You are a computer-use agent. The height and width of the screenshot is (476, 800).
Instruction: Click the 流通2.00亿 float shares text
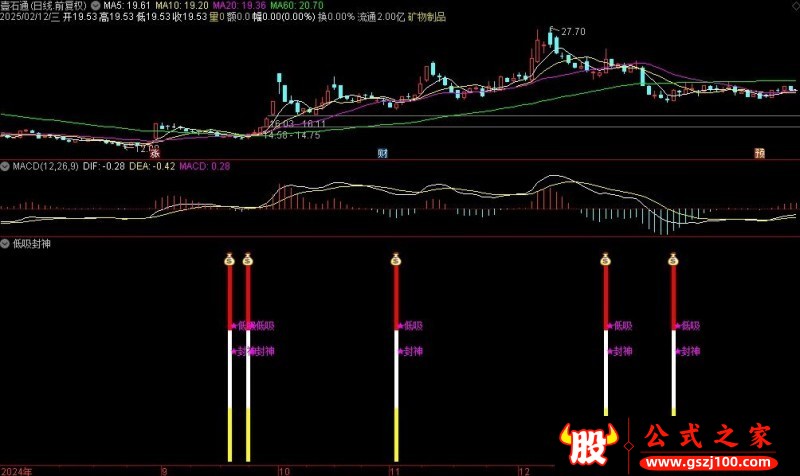click(381, 17)
